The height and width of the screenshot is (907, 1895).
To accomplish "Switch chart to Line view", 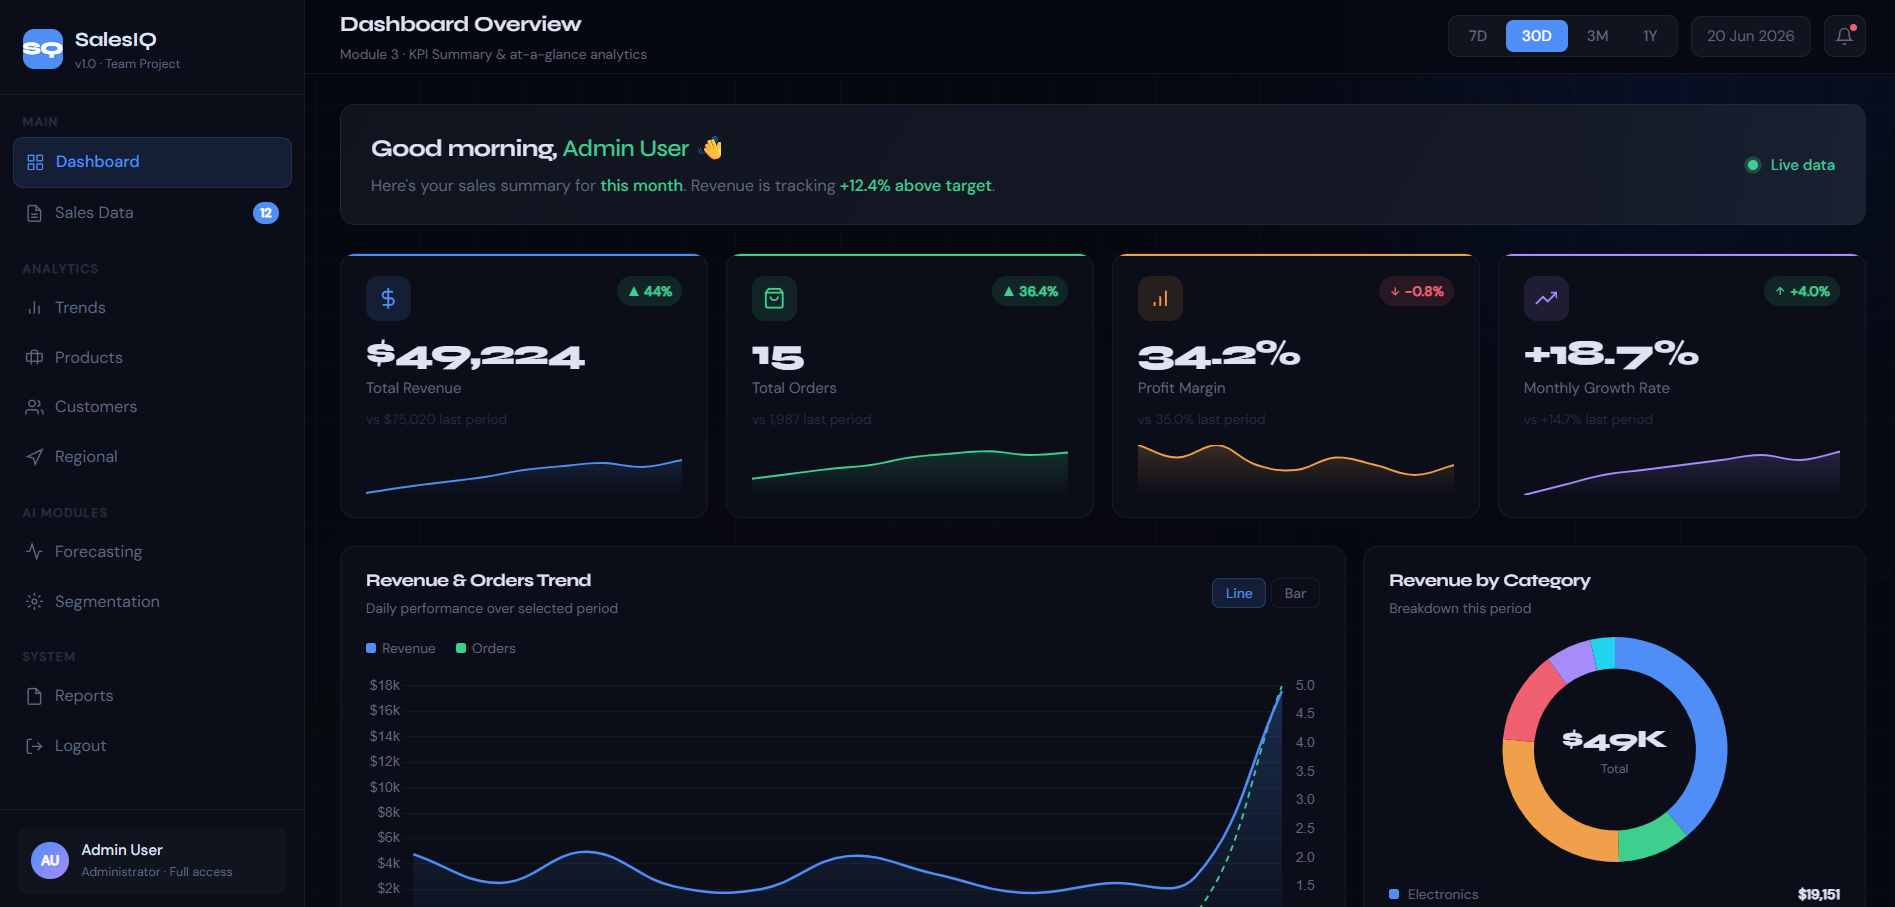I will (x=1239, y=593).
